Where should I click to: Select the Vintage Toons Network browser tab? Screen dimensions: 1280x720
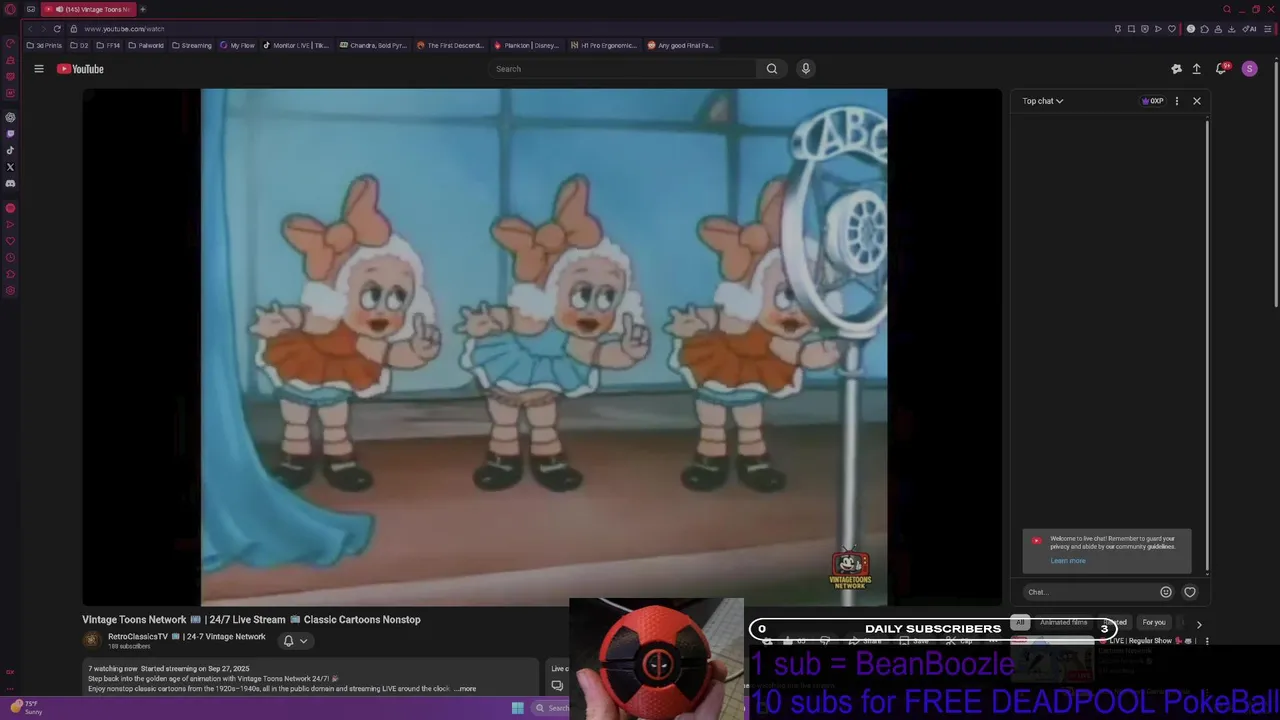tap(88, 9)
